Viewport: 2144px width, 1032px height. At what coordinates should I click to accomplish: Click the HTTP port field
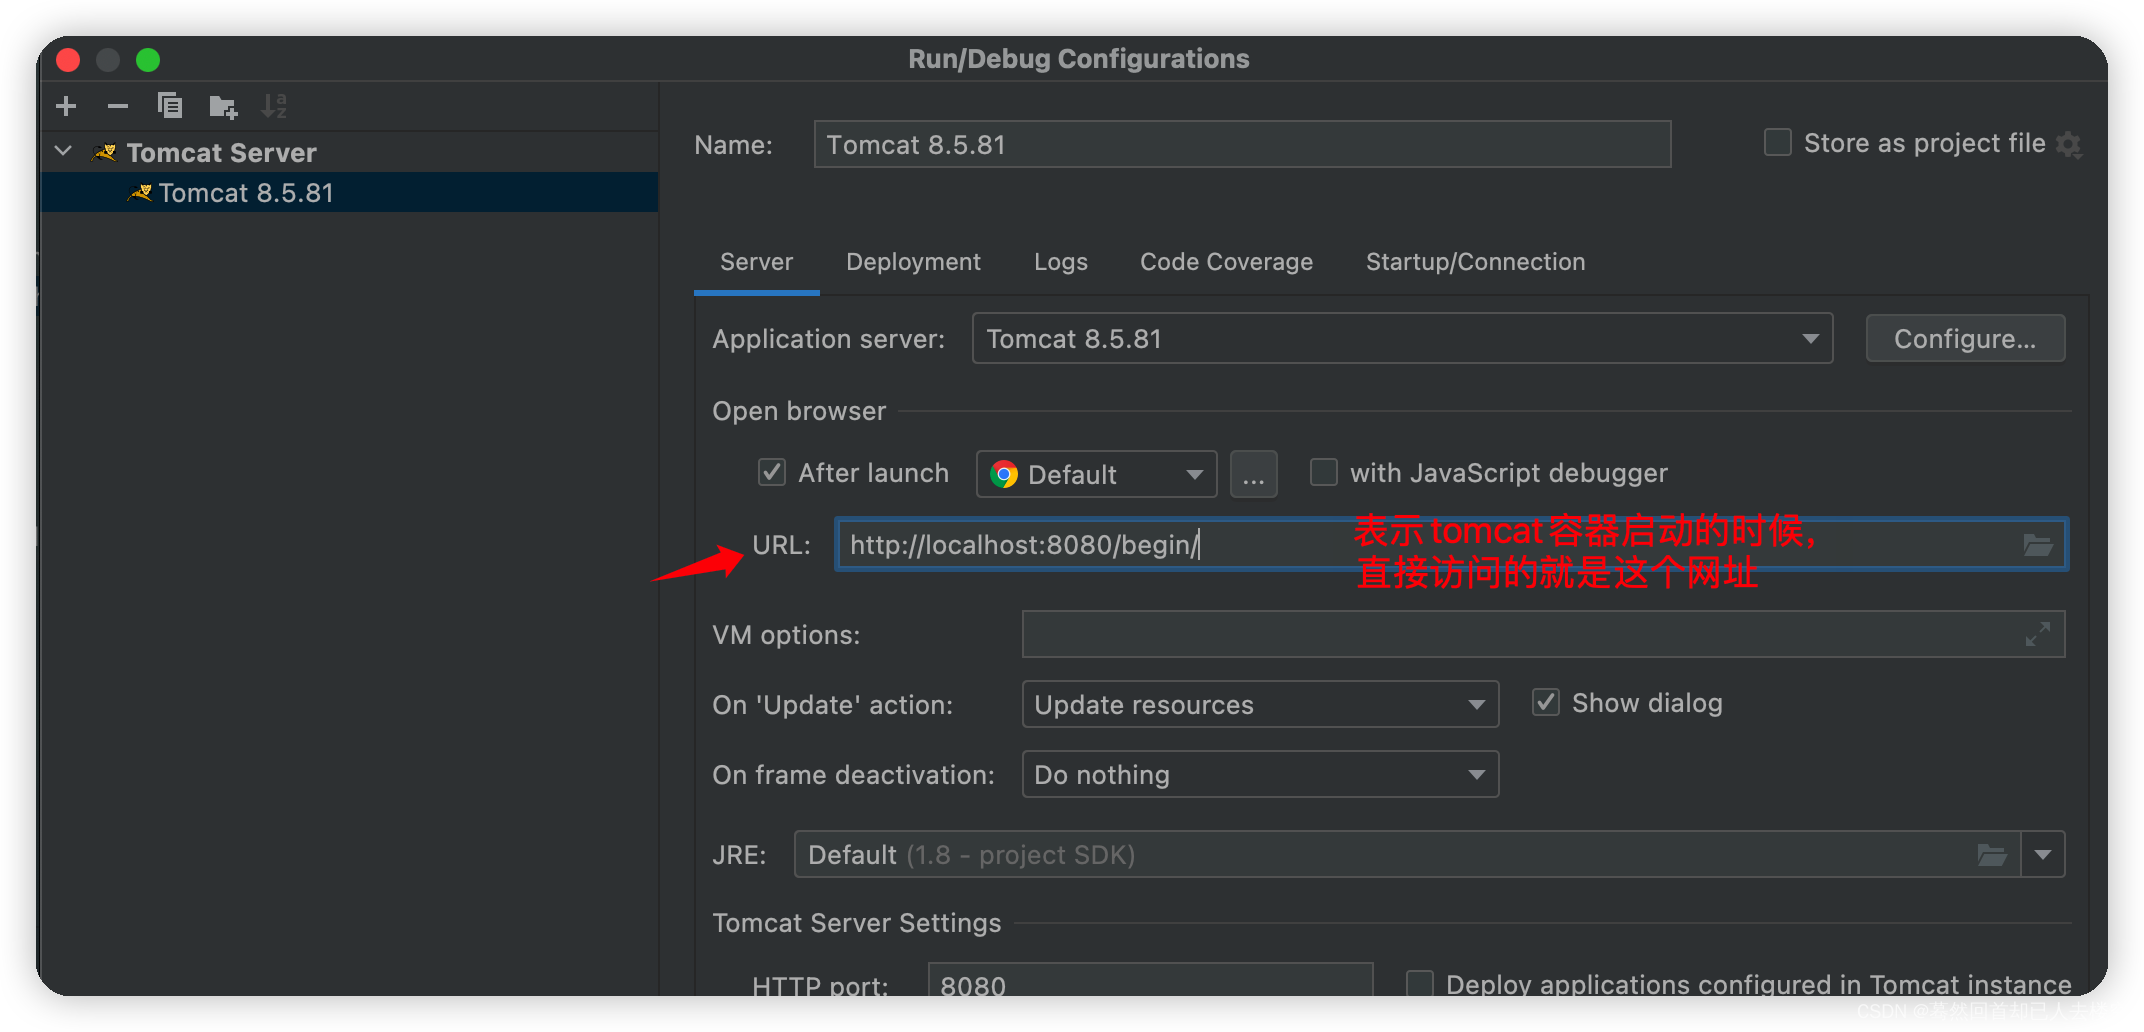pyautogui.click(x=1150, y=981)
